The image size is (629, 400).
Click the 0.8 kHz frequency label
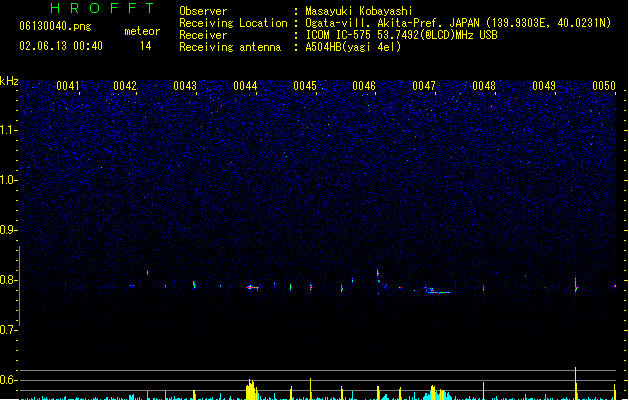[9, 280]
